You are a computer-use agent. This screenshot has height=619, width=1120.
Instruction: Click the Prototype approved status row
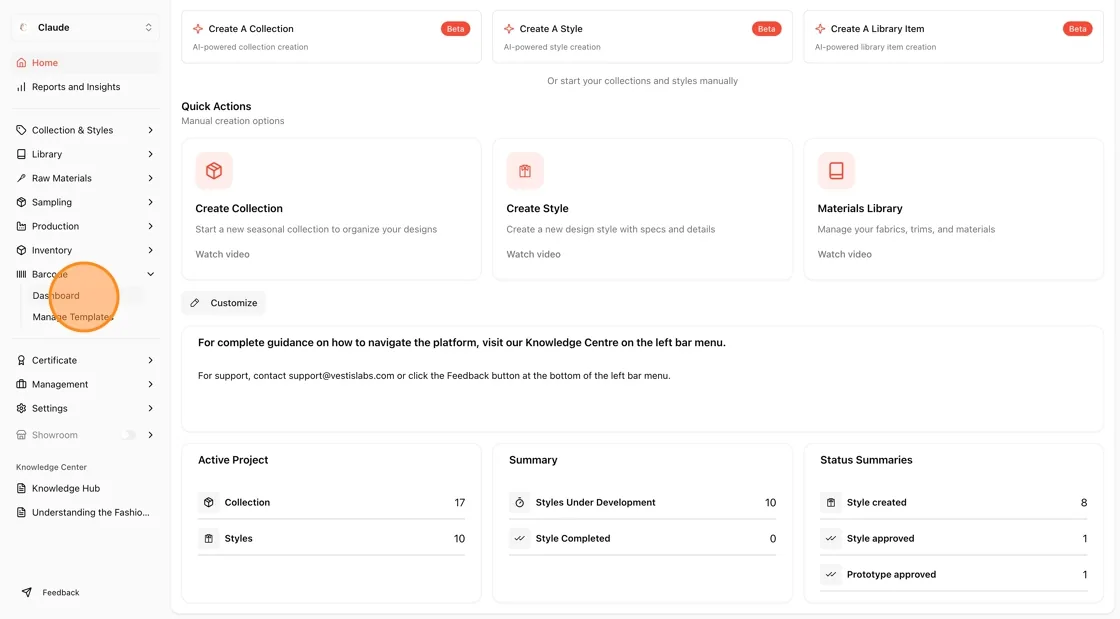[954, 574]
